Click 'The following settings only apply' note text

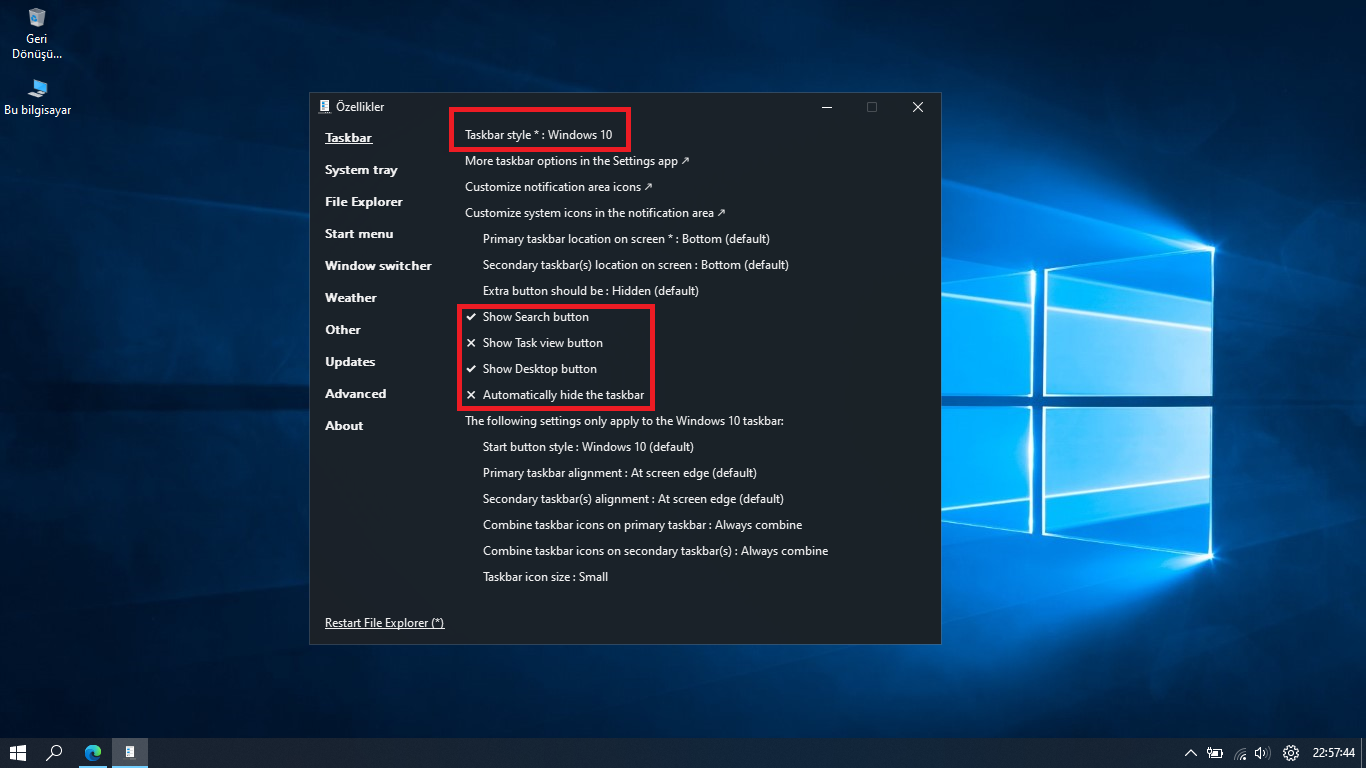click(x=624, y=421)
